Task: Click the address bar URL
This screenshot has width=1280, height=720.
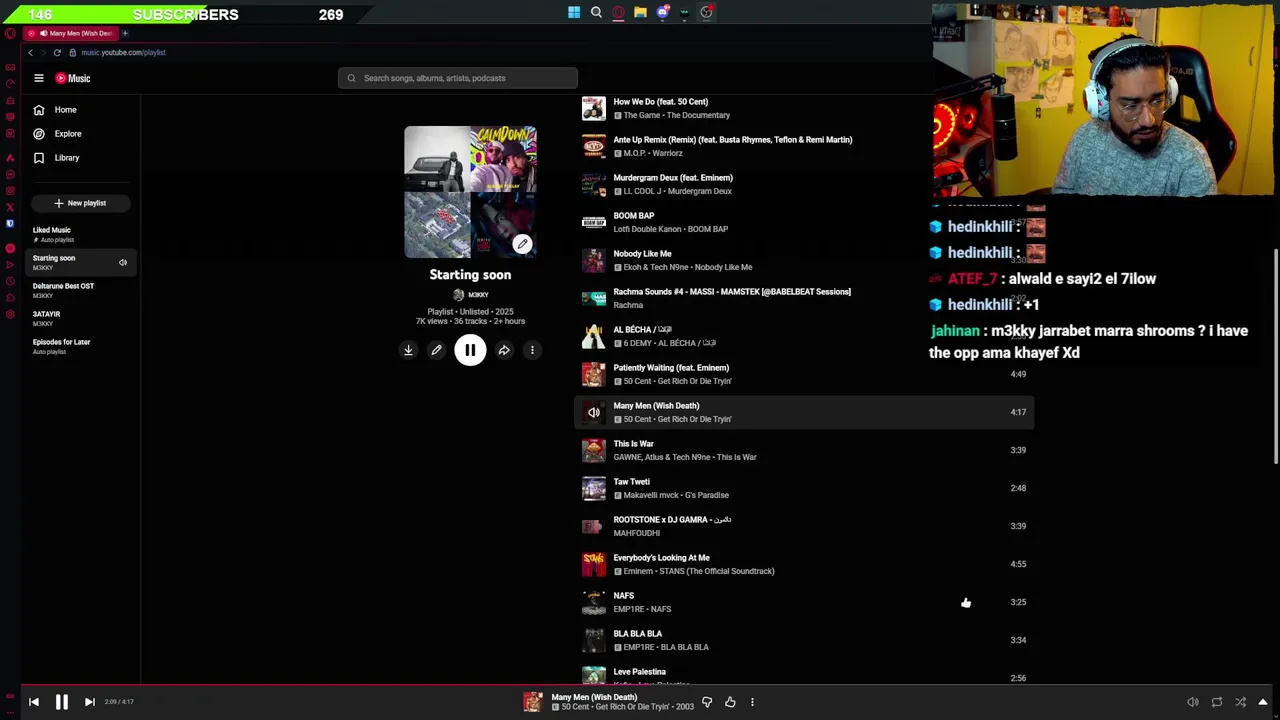Action: click(x=124, y=52)
